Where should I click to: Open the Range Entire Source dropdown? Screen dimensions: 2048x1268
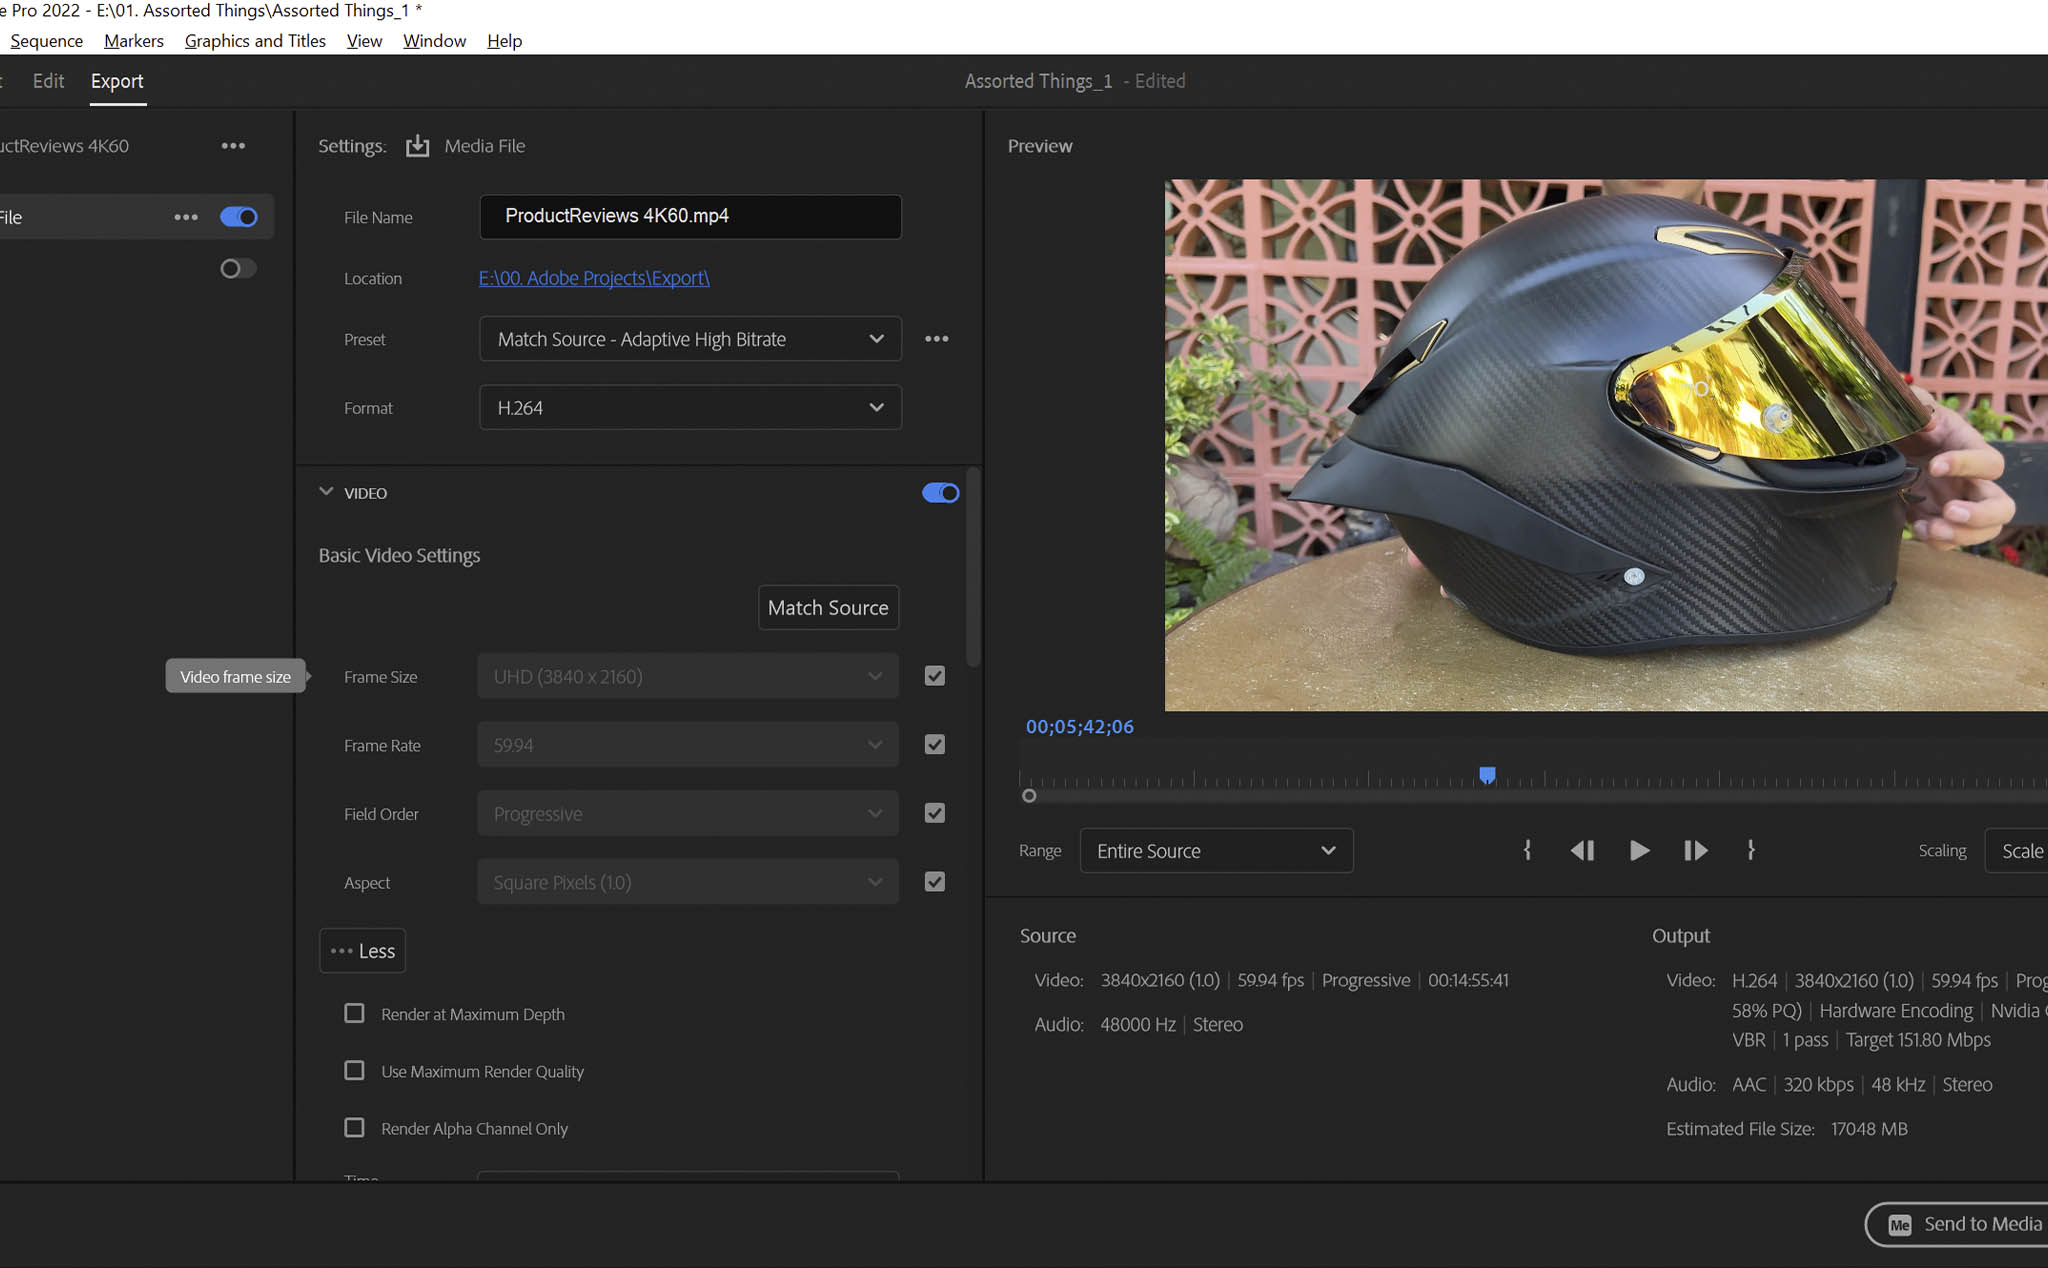(1217, 851)
